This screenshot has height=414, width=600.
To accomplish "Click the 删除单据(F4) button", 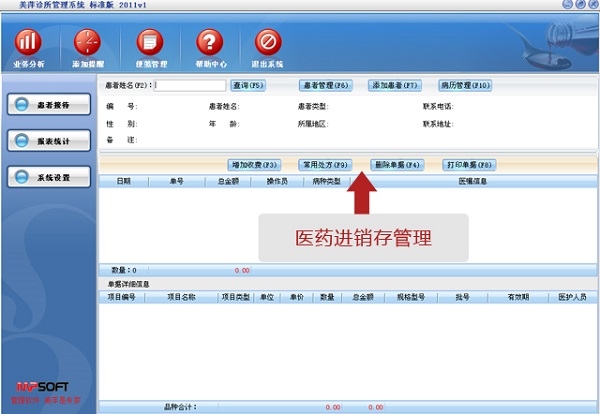I will pyautogui.click(x=397, y=165).
